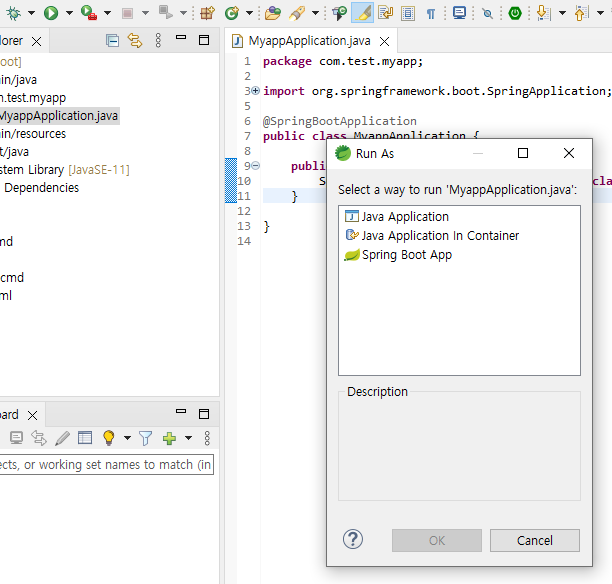Viewport: 612px width, 584px height.
Task: Click the Previous Annotation up arrow icon
Action: point(581,13)
